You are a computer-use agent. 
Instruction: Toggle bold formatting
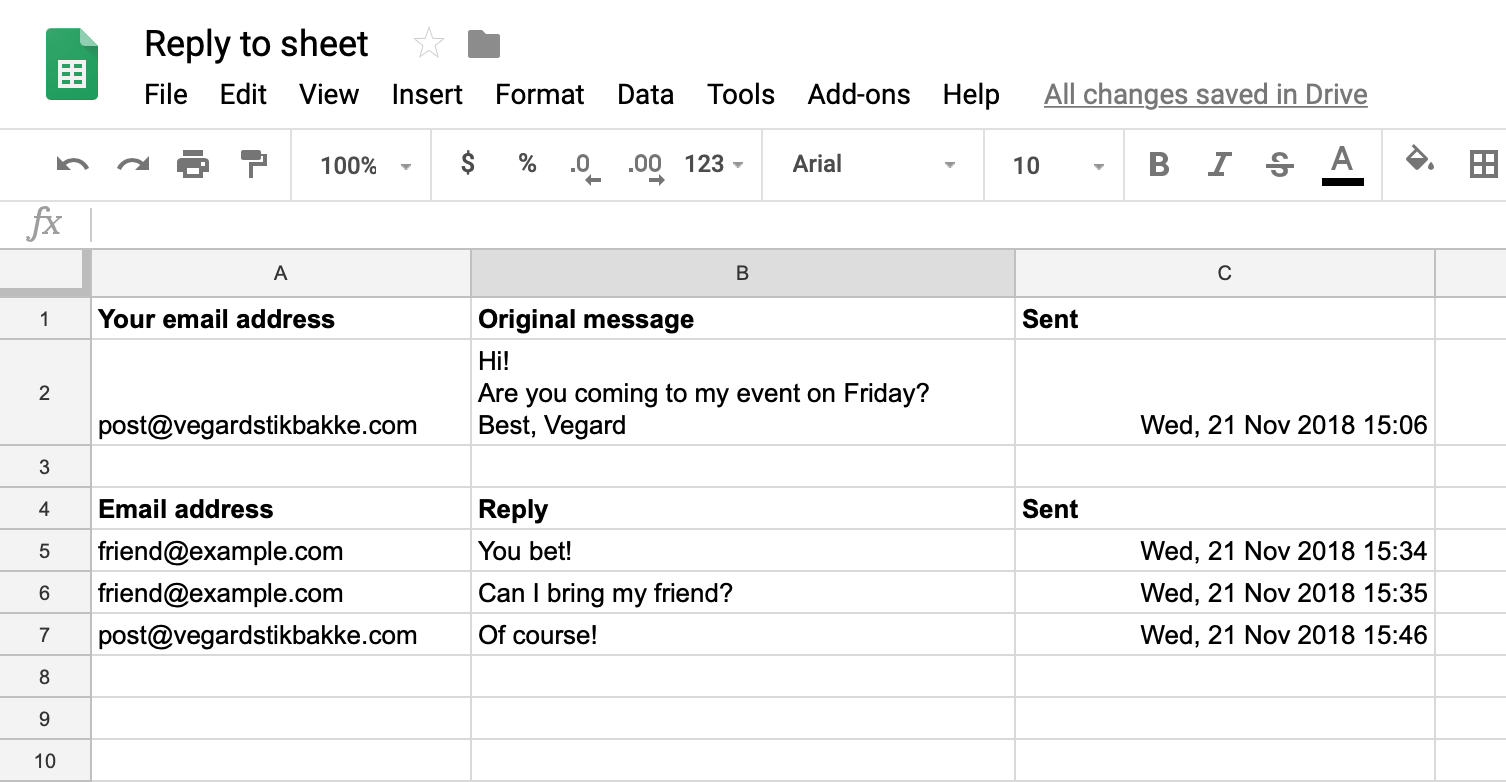pyautogui.click(x=1159, y=165)
